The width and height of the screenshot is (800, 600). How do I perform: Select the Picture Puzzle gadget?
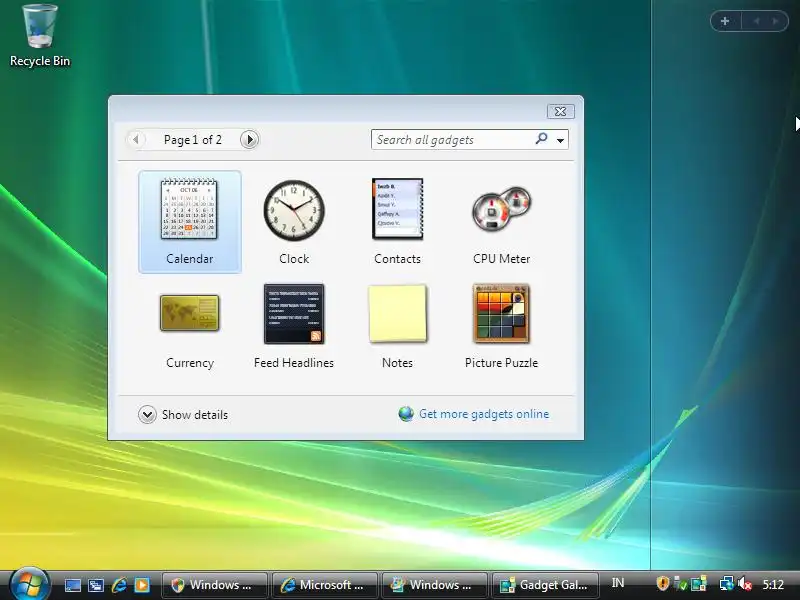click(x=502, y=326)
